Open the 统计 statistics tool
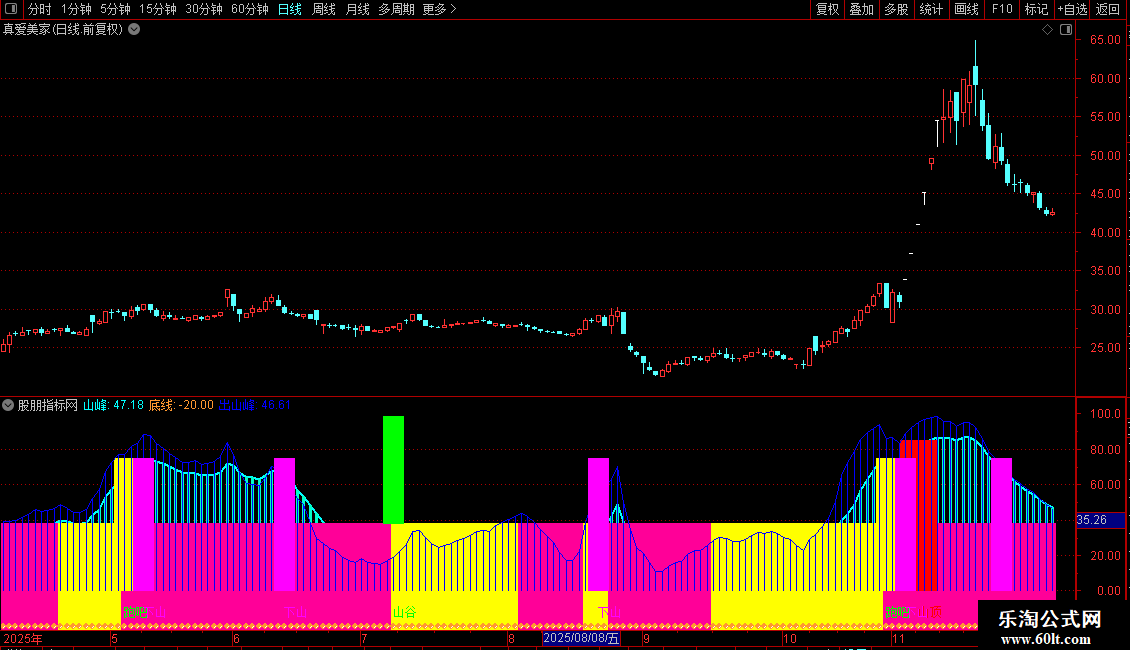This screenshot has width=1130, height=650. coord(931,9)
